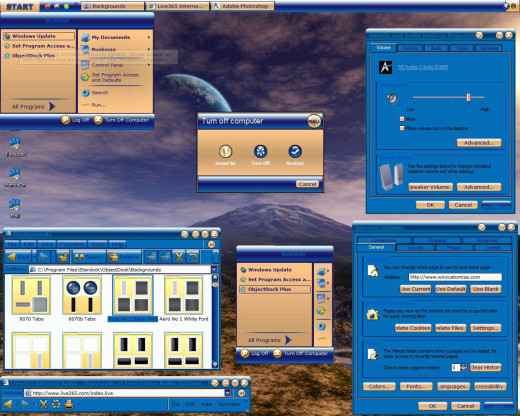
Task: Choose the Stand By icon in Turn off computer
Action: point(226,151)
